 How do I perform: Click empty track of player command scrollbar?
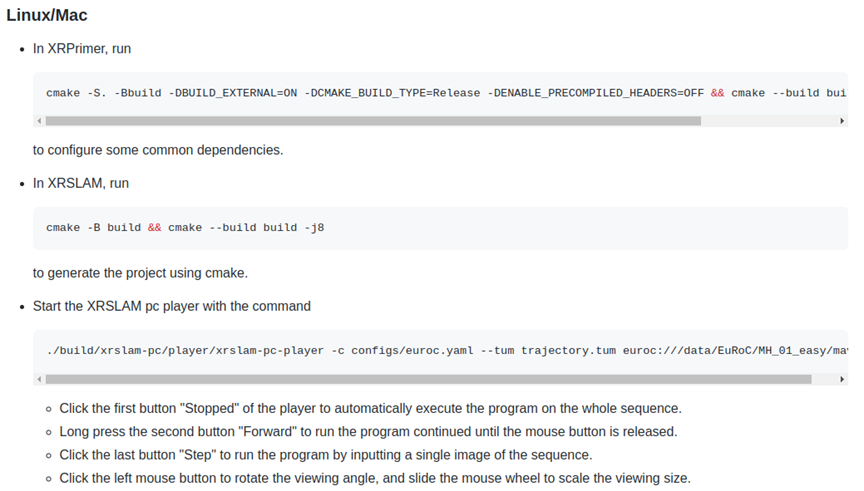(824, 380)
